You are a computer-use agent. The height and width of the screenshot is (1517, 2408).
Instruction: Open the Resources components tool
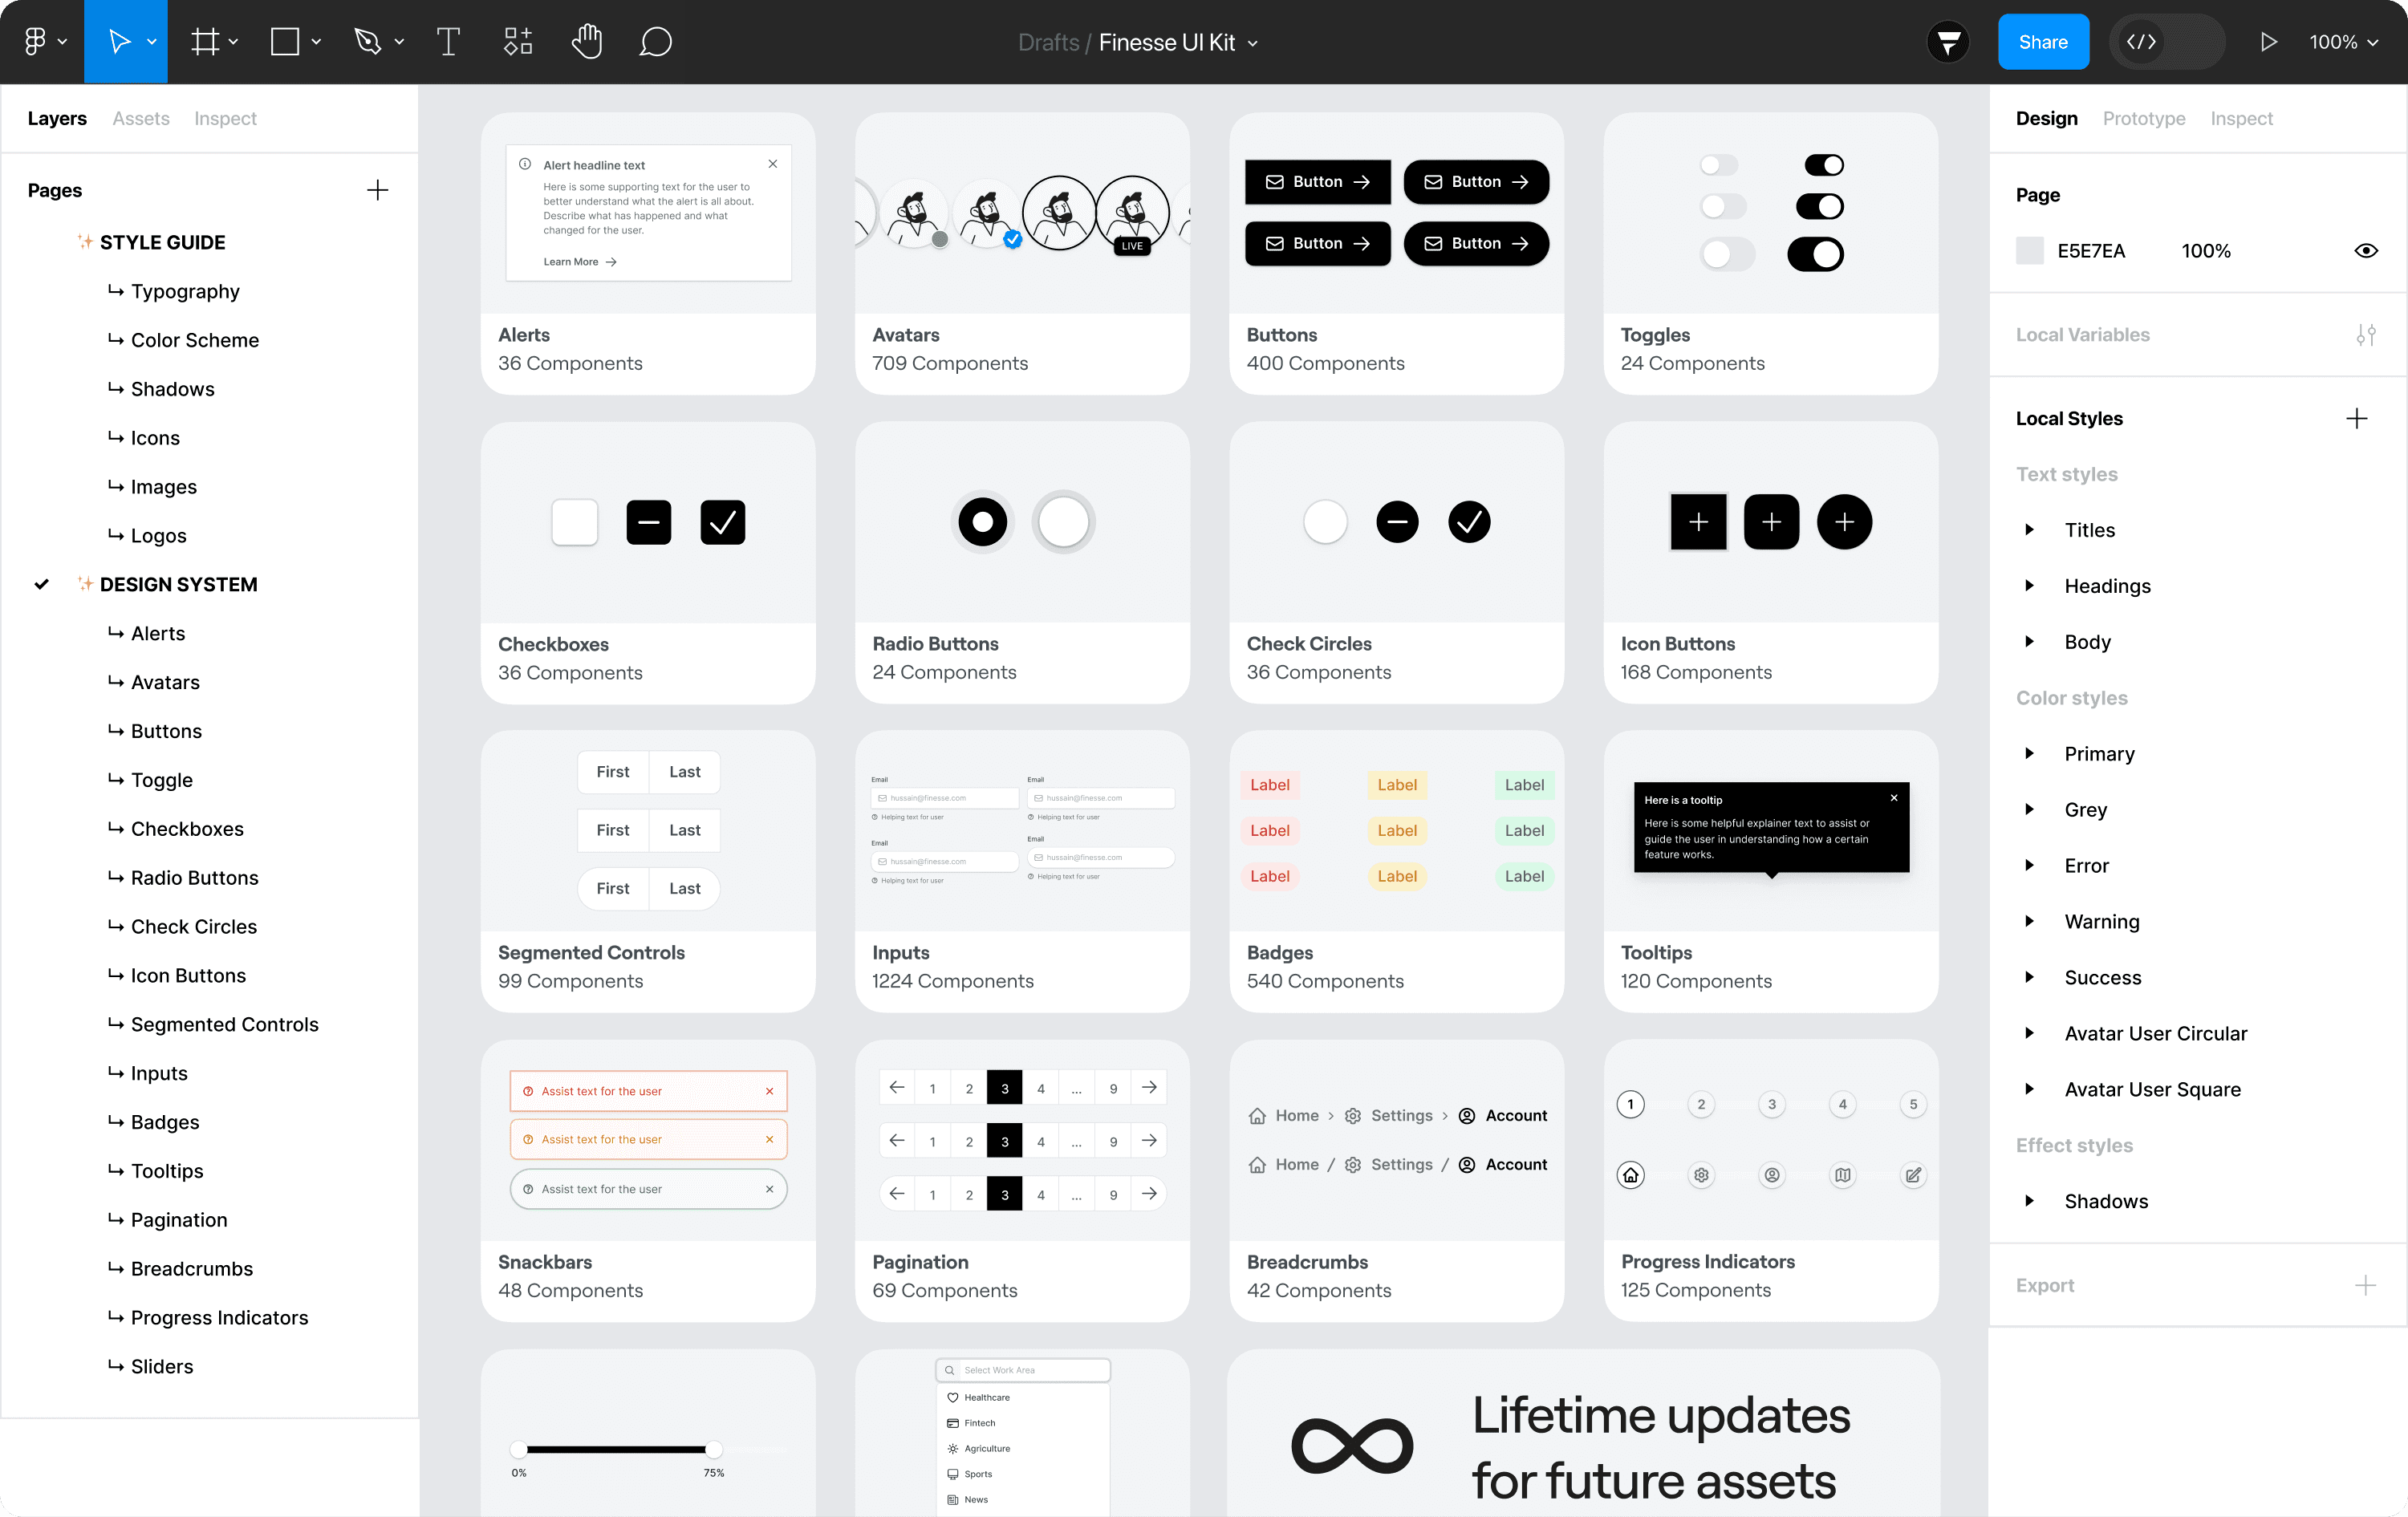pos(518,42)
